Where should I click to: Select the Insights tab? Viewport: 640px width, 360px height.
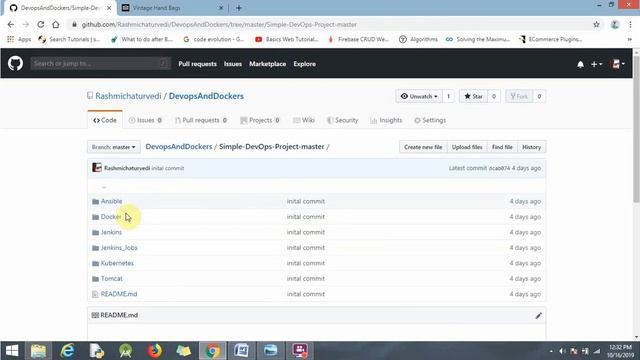point(386,120)
